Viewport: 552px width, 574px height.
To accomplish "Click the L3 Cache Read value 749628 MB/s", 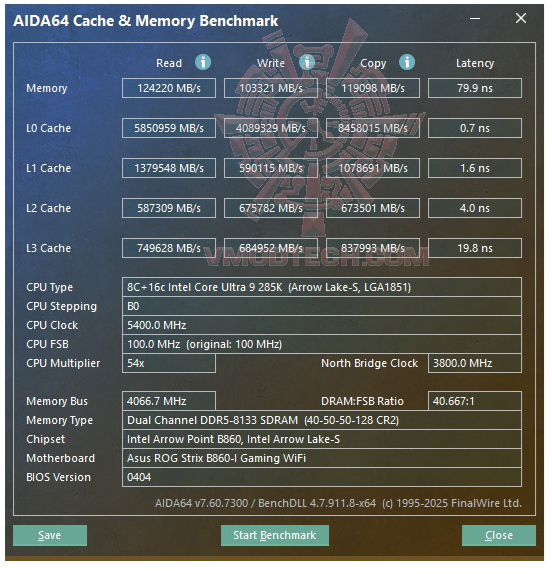I will click(x=170, y=249).
